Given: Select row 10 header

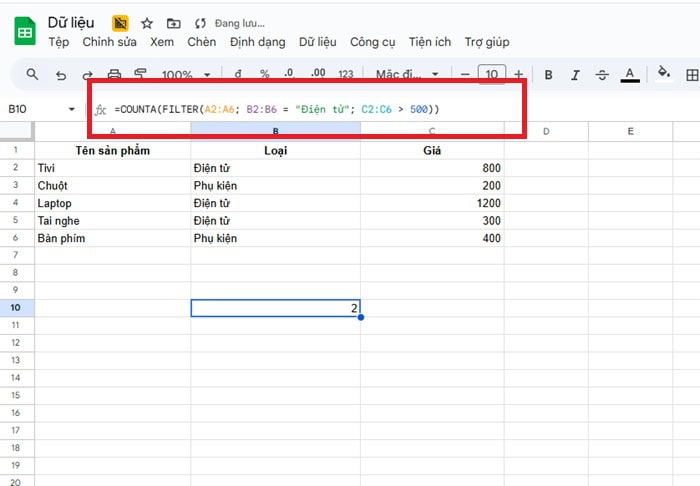Looking at the screenshot, I should tap(16, 307).
